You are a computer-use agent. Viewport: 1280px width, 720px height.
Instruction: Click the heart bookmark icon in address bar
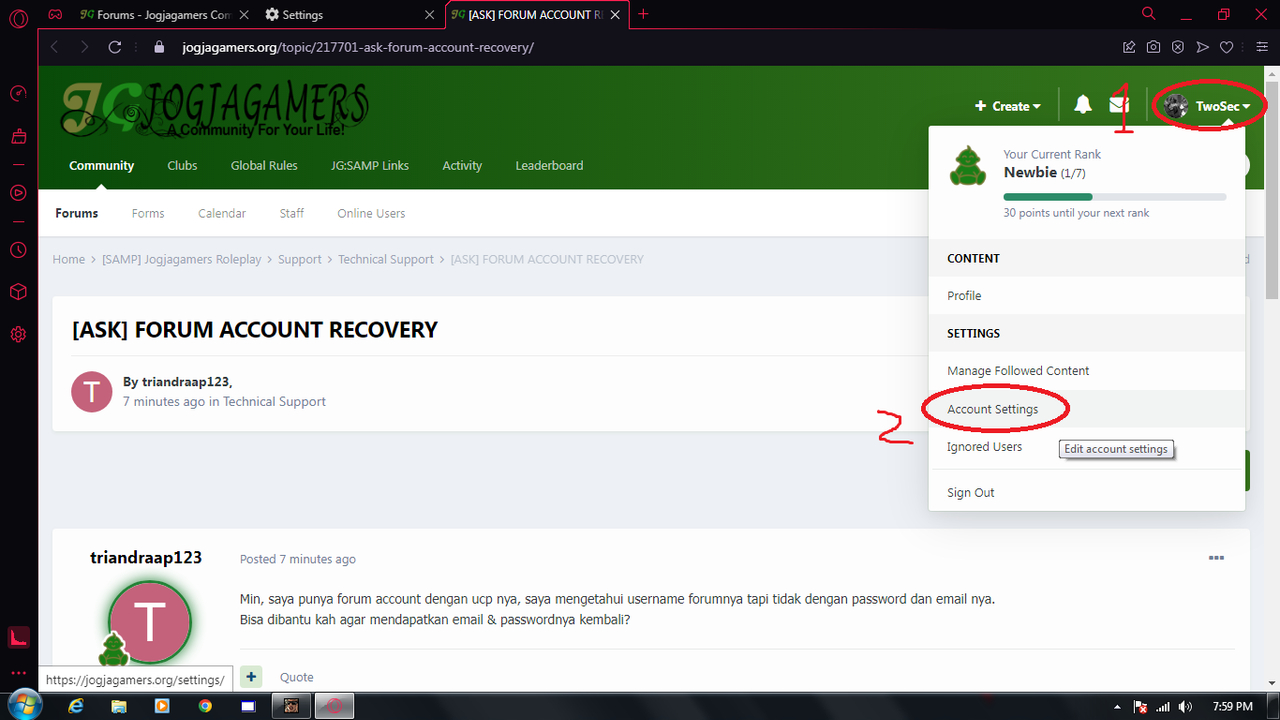click(1227, 47)
